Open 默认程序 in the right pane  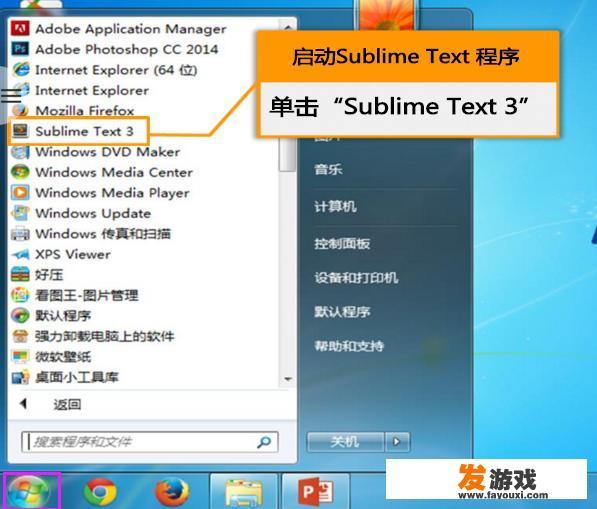click(342, 312)
